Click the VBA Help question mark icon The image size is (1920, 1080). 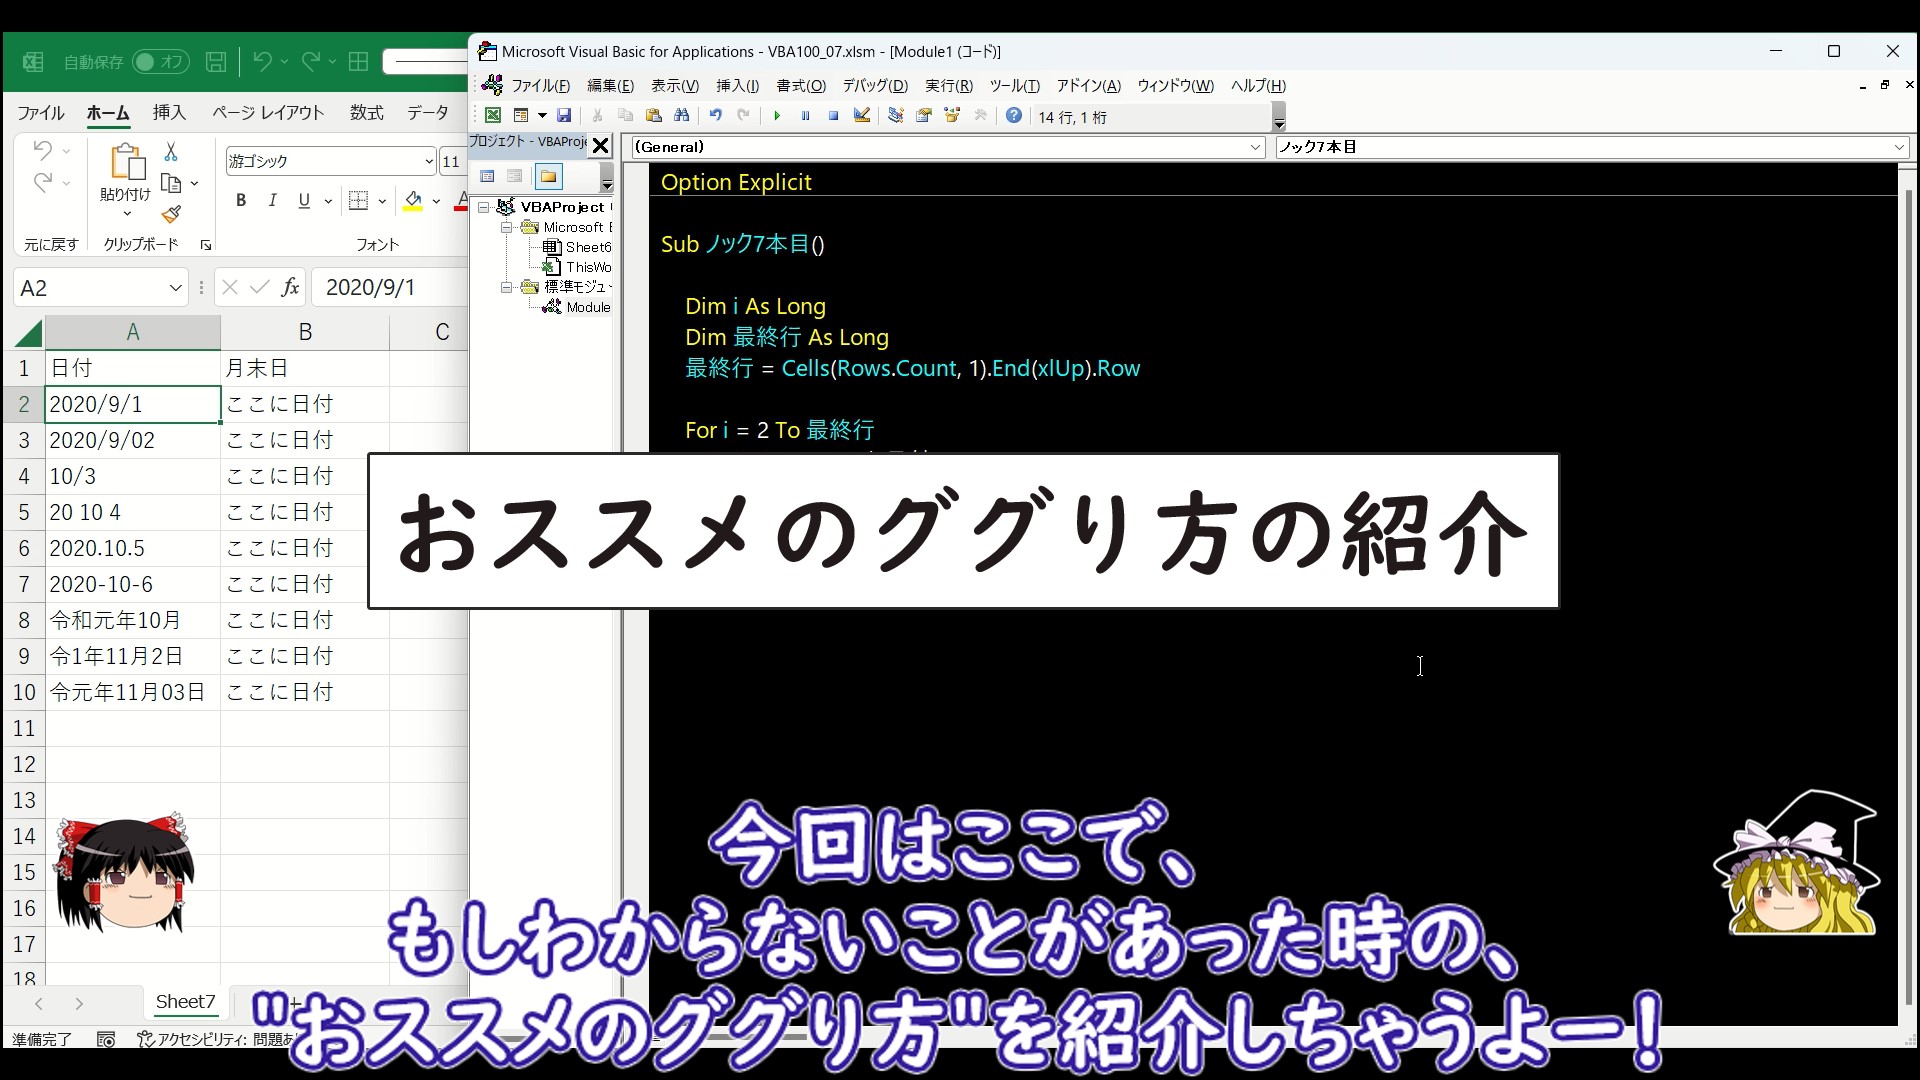tap(1013, 116)
